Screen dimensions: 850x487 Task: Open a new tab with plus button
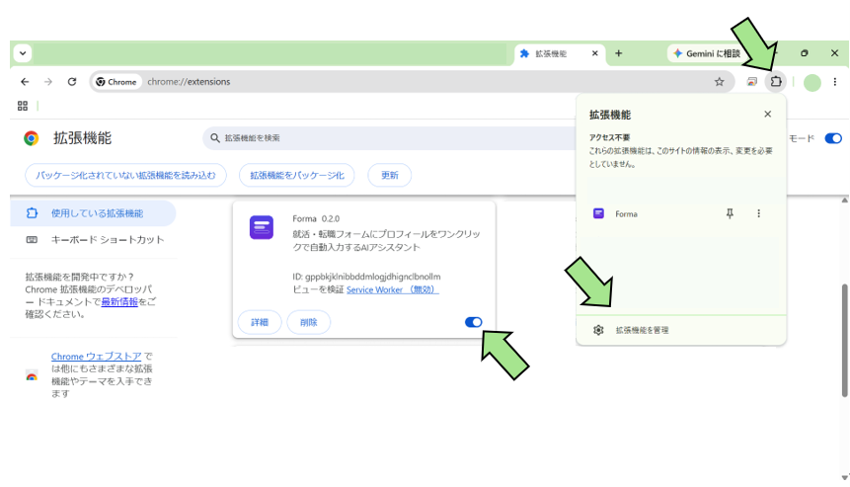coord(619,53)
